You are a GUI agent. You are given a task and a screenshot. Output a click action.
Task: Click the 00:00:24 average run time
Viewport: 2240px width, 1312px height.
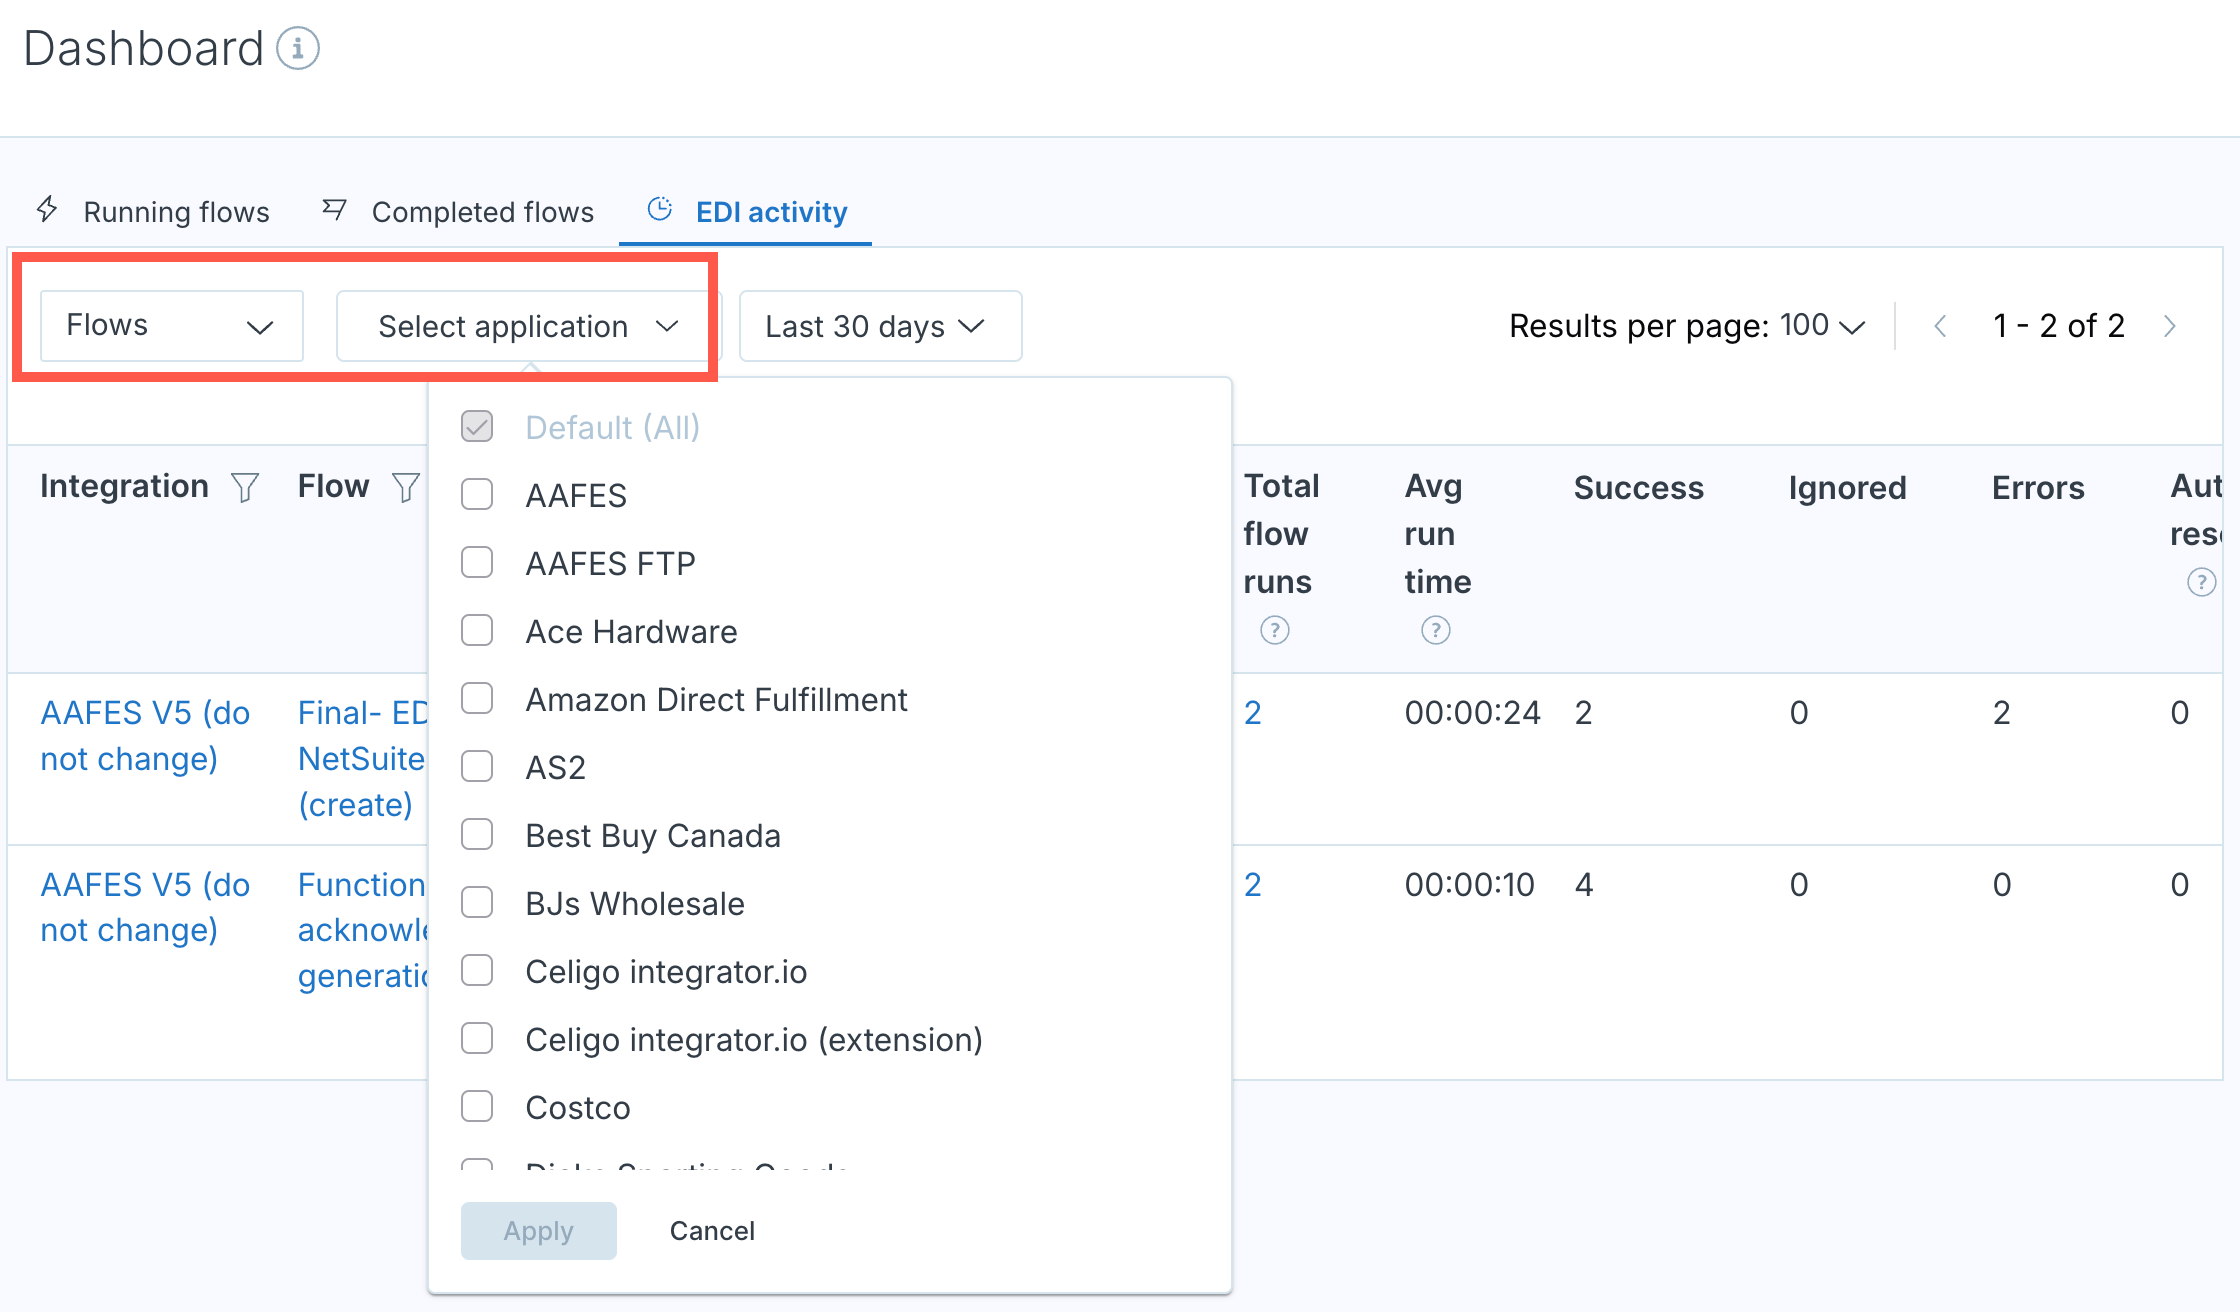pyautogui.click(x=1472, y=712)
